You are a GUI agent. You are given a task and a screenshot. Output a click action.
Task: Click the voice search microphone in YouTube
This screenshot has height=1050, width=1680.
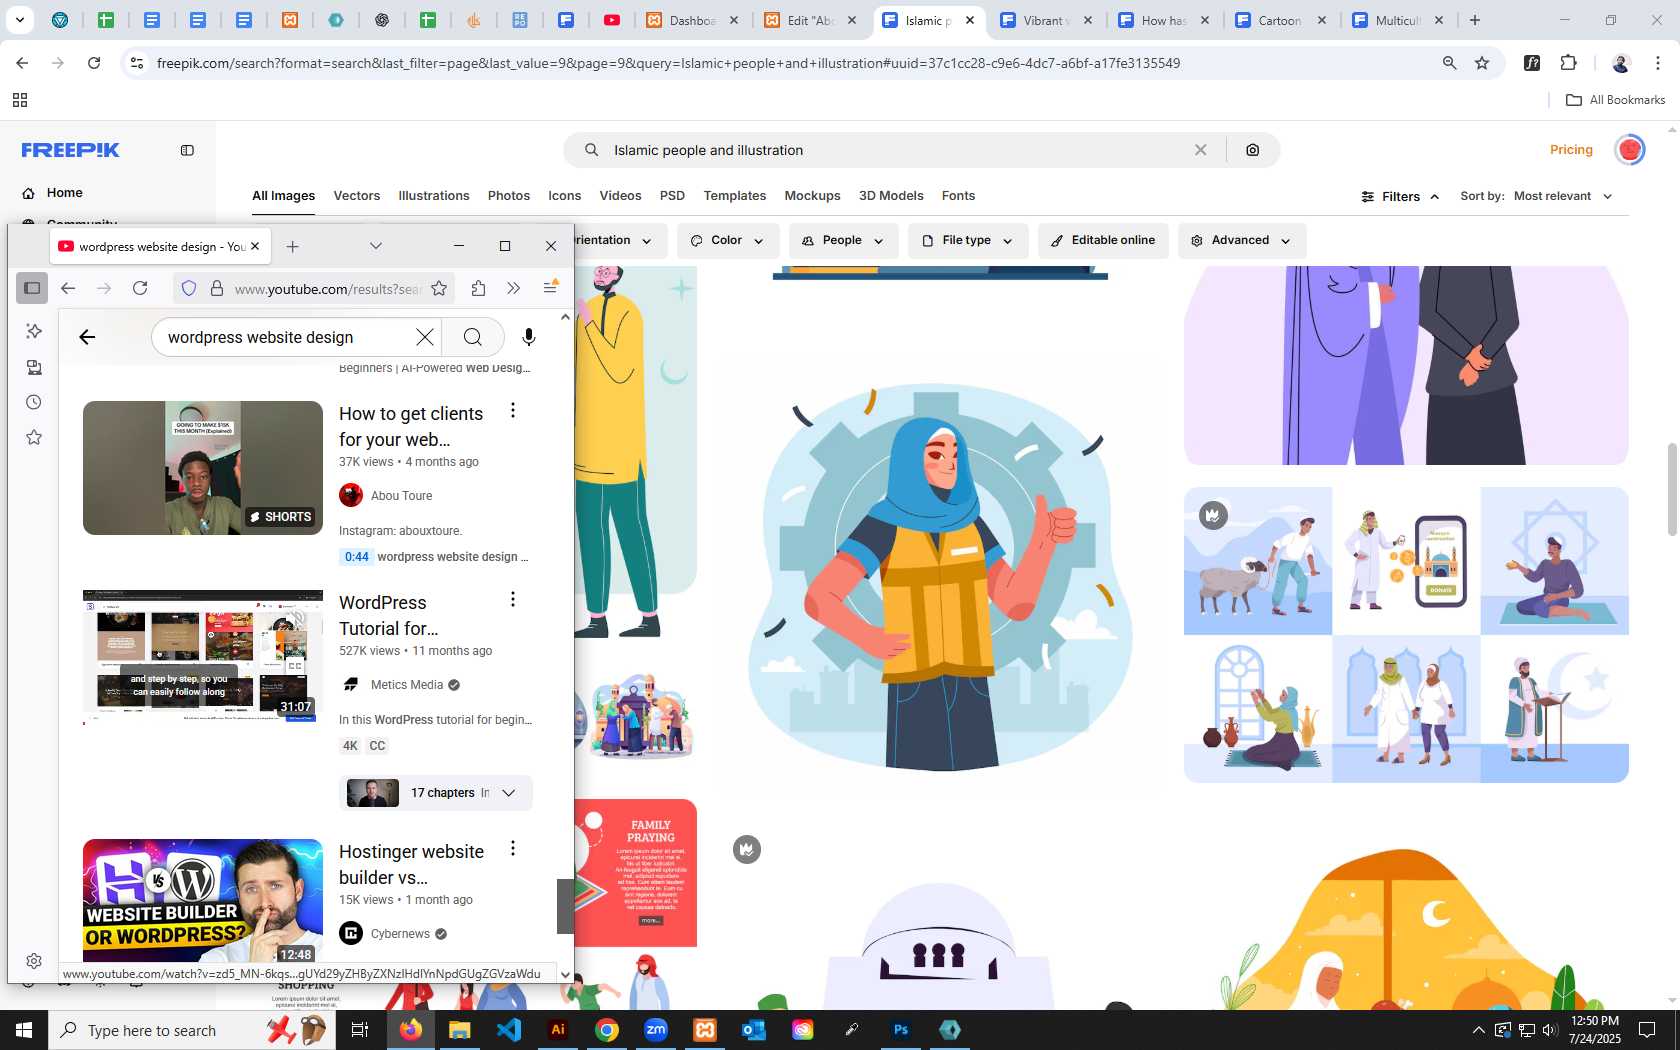coord(529,337)
